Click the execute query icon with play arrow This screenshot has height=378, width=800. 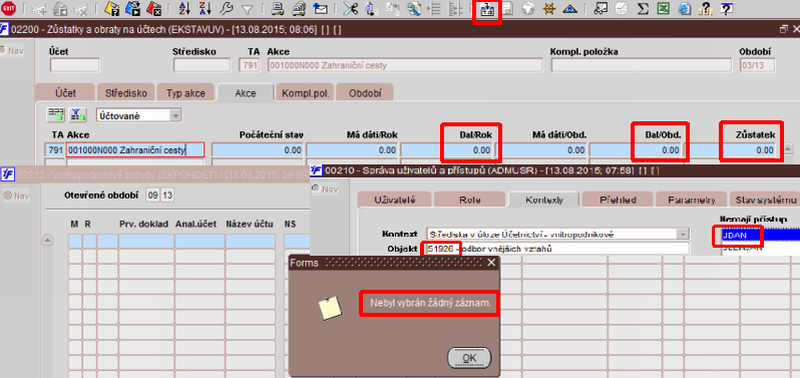point(133,8)
